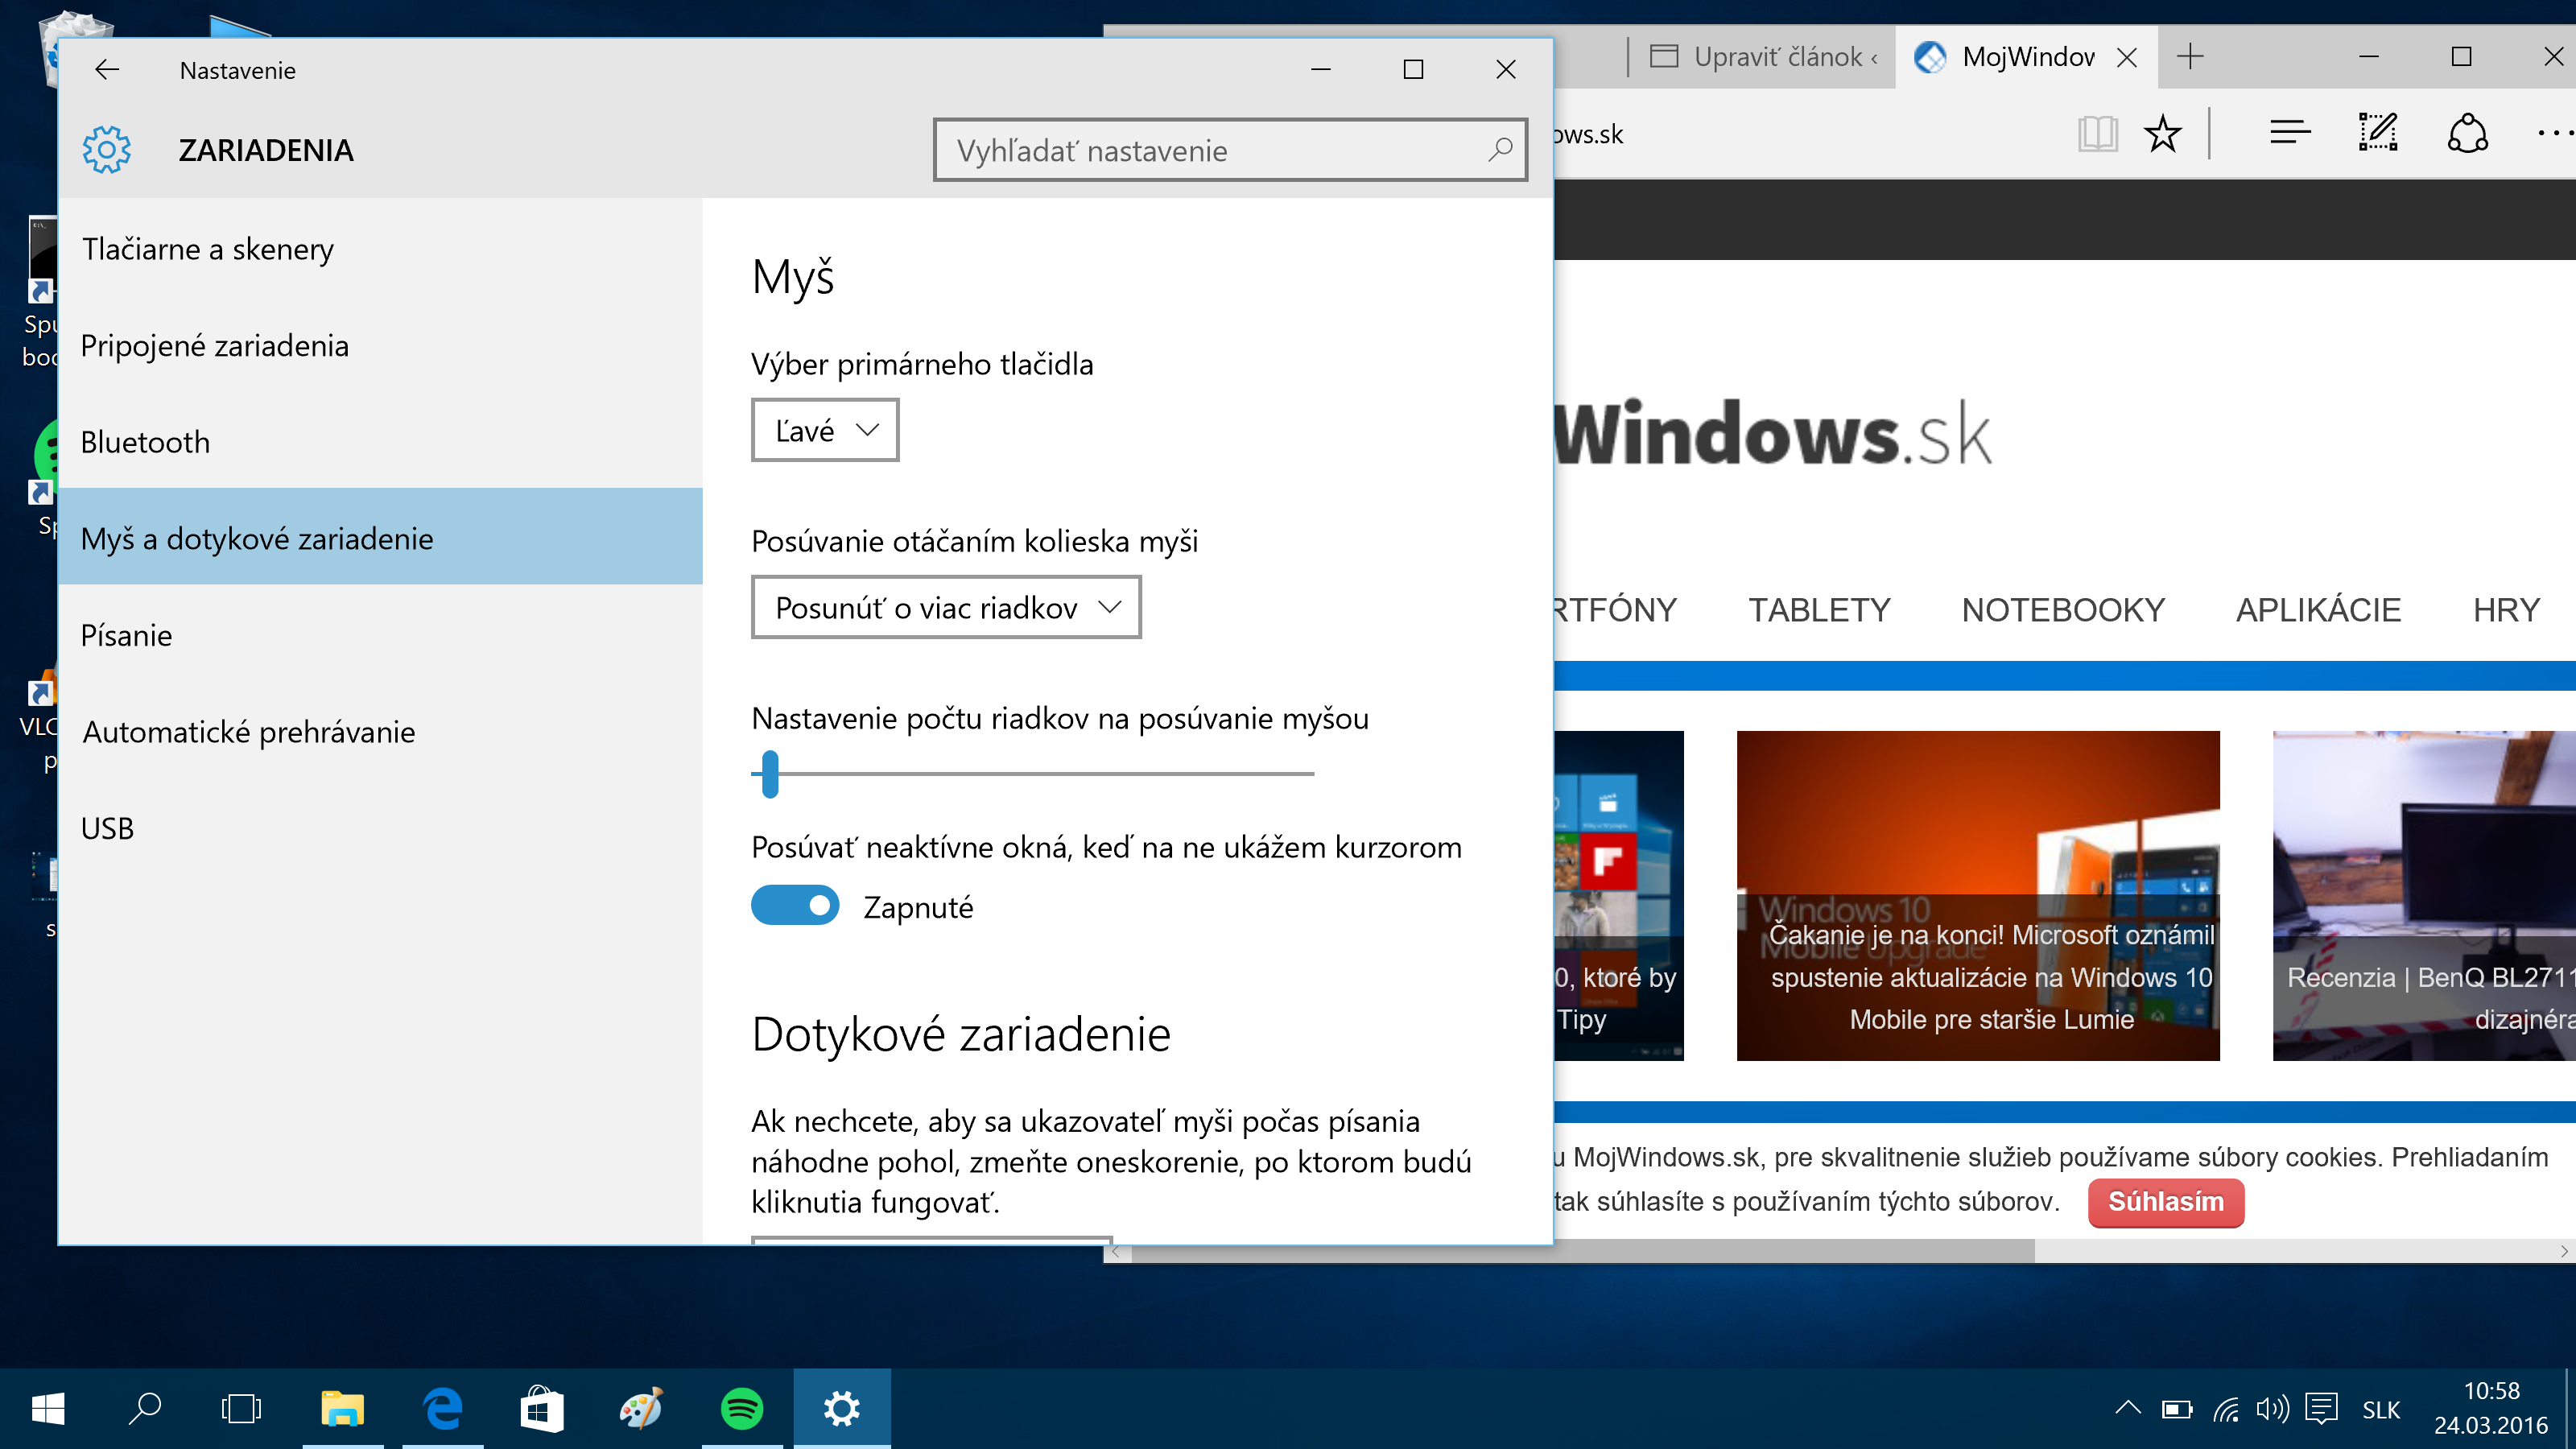Image resolution: width=2576 pixels, height=1449 pixels.
Task: Open the primary button Ľavé dropdown
Action: pyautogui.click(x=825, y=430)
